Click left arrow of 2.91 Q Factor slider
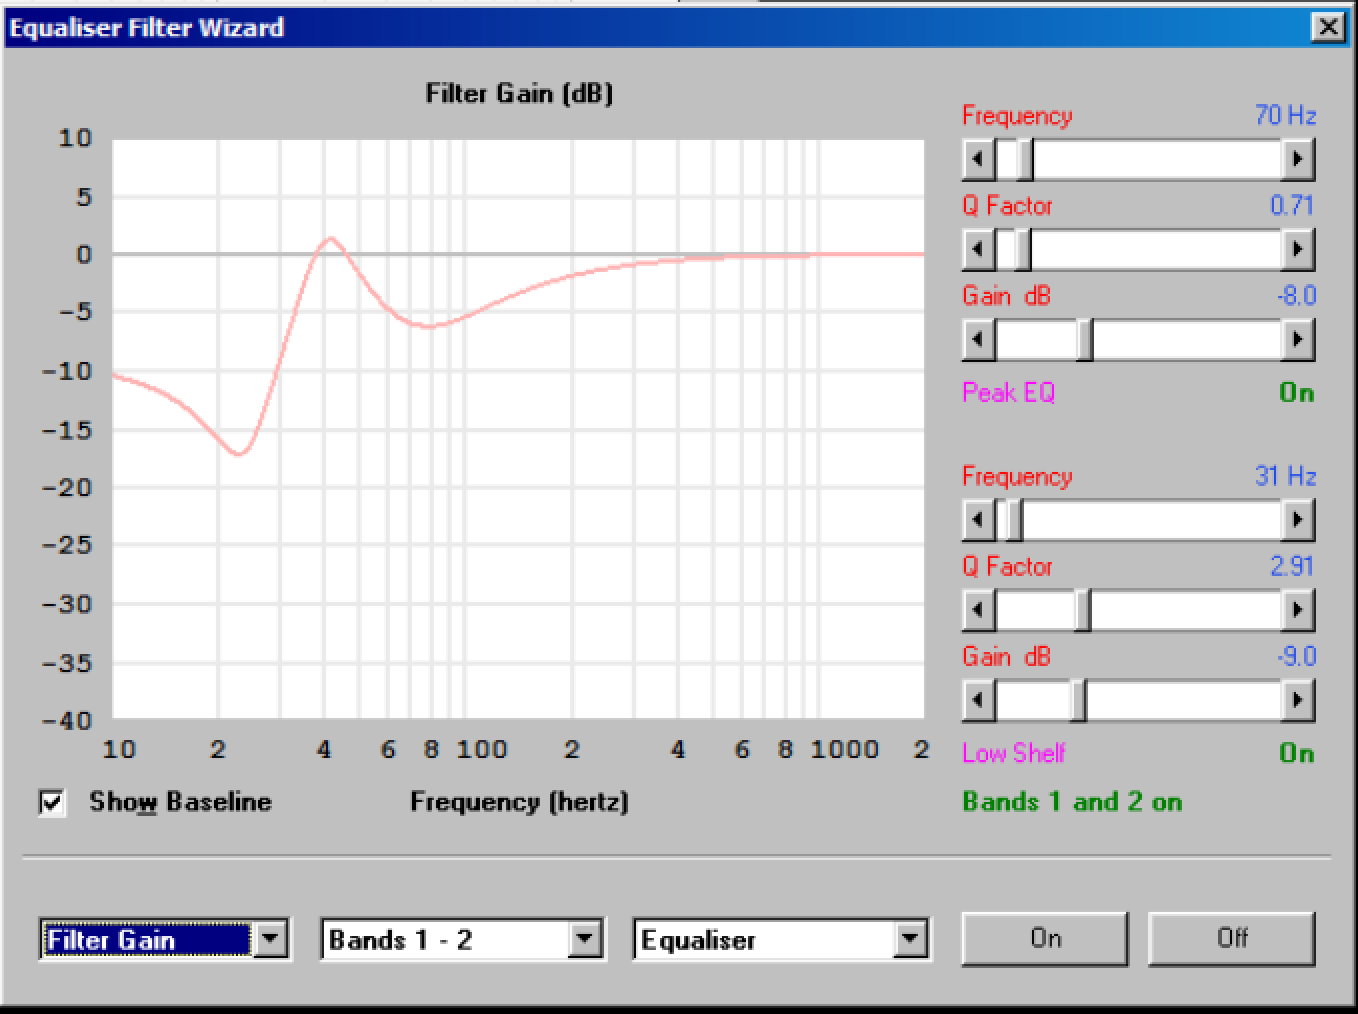 (978, 610)
